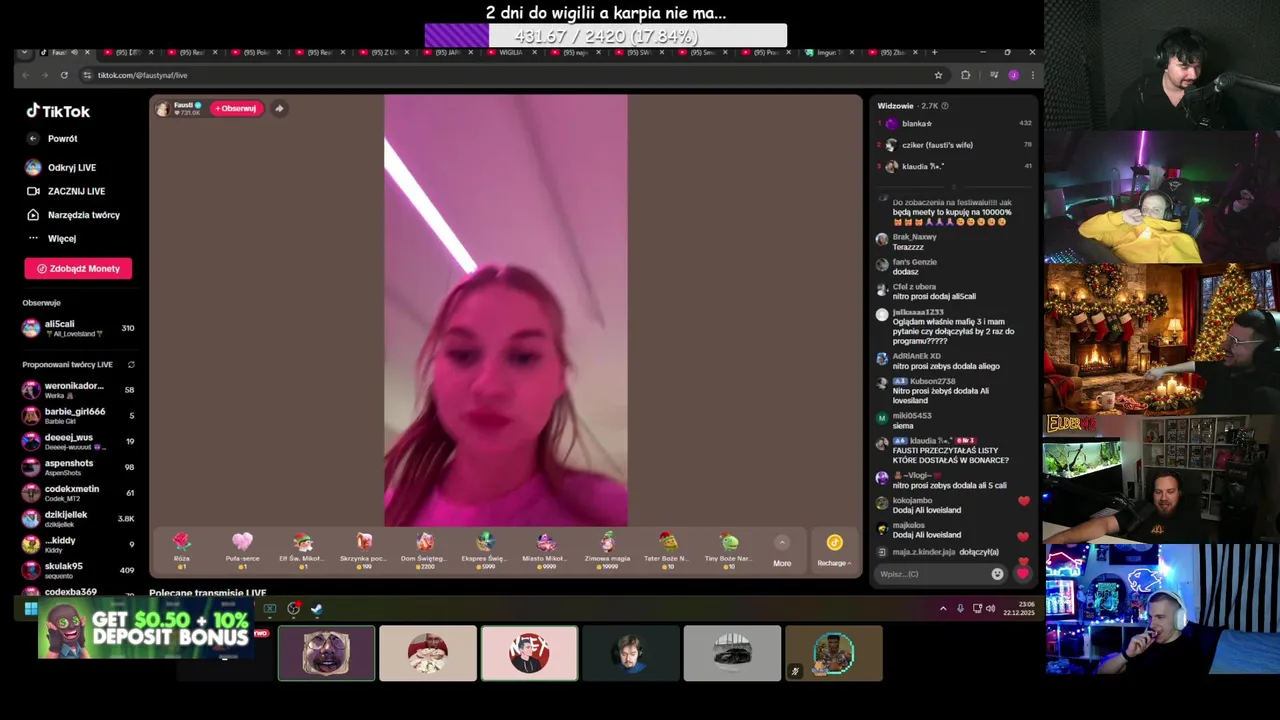Send the Ekspres Świę... gift
The height and width of the screenshot is (720, 1280).
[485, 551]
